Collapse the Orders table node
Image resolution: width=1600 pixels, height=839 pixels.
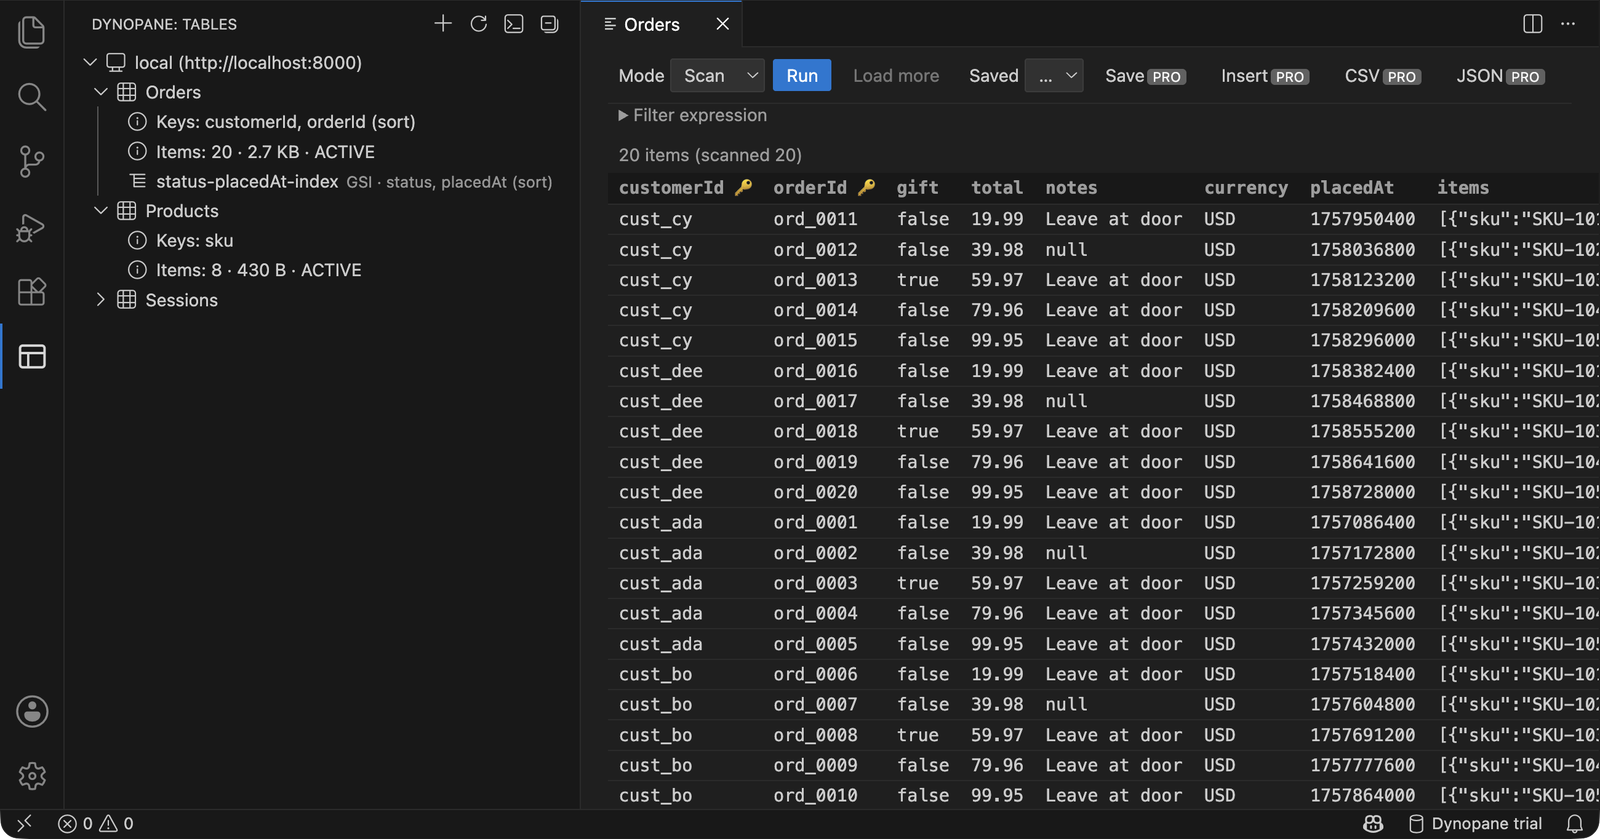click(x=101, y=92)
